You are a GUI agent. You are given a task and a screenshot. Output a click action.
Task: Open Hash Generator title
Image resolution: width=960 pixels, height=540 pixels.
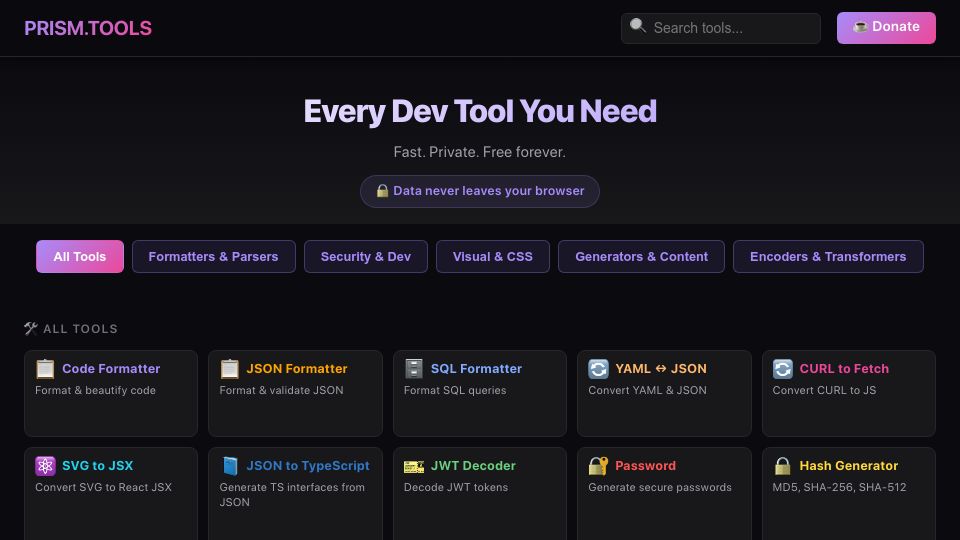pos(849,465)
